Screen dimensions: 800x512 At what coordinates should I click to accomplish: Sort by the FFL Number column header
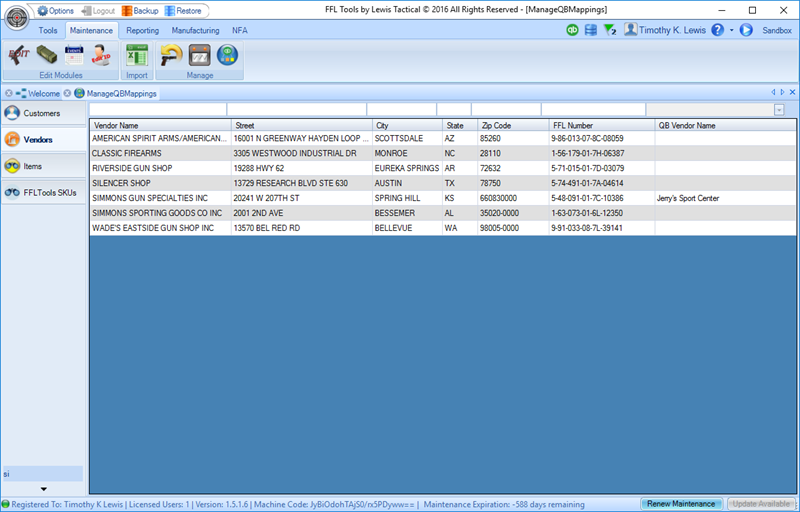[602, 125]
